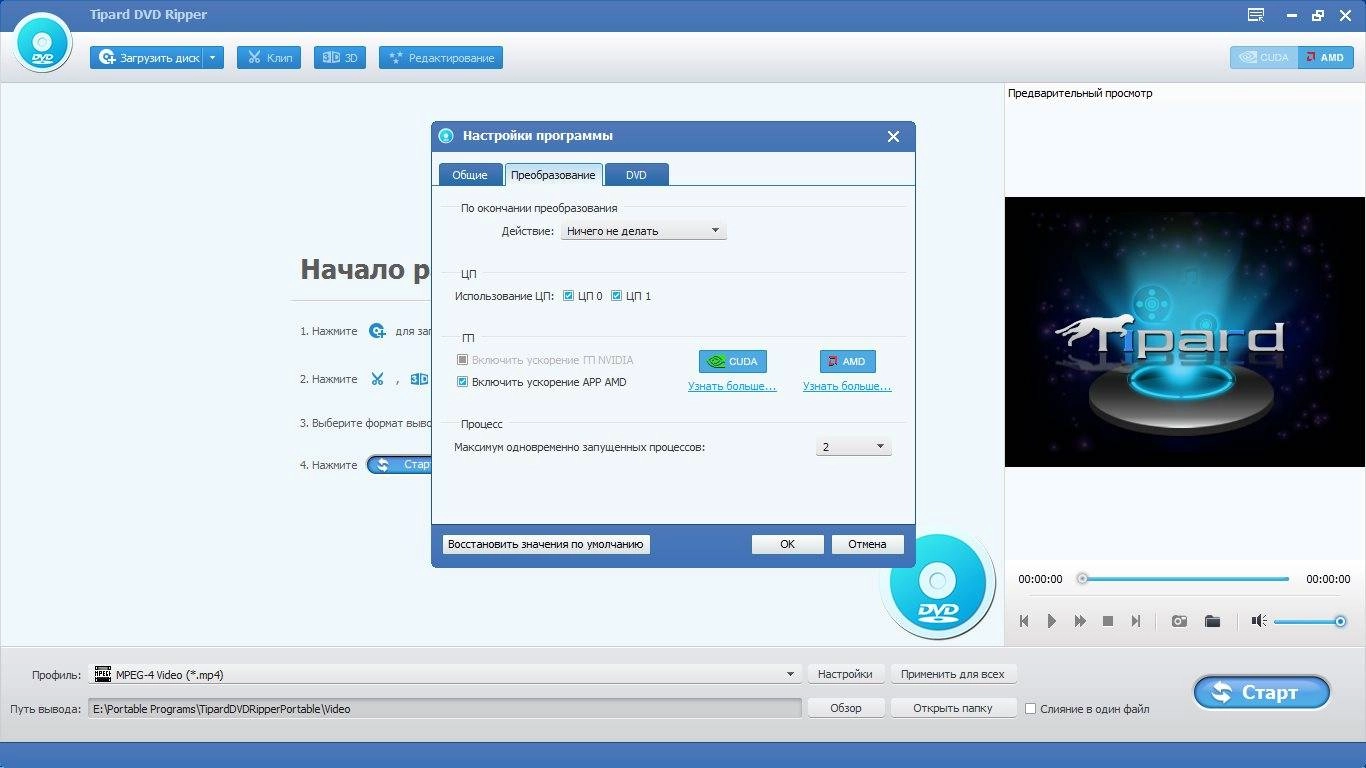Image resolution: width=1366 pixels, height=768 pixels.
Task: Switch to the DVD tab
Action: pos(636,174)
